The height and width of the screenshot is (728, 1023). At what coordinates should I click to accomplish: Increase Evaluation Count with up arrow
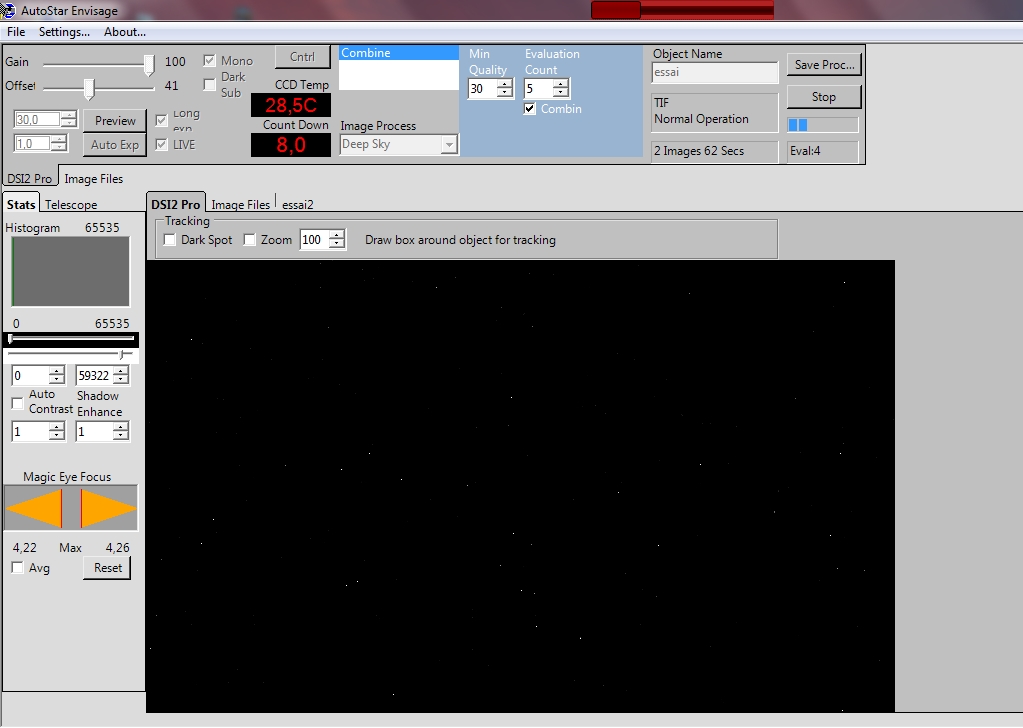[x=561, y=84]
